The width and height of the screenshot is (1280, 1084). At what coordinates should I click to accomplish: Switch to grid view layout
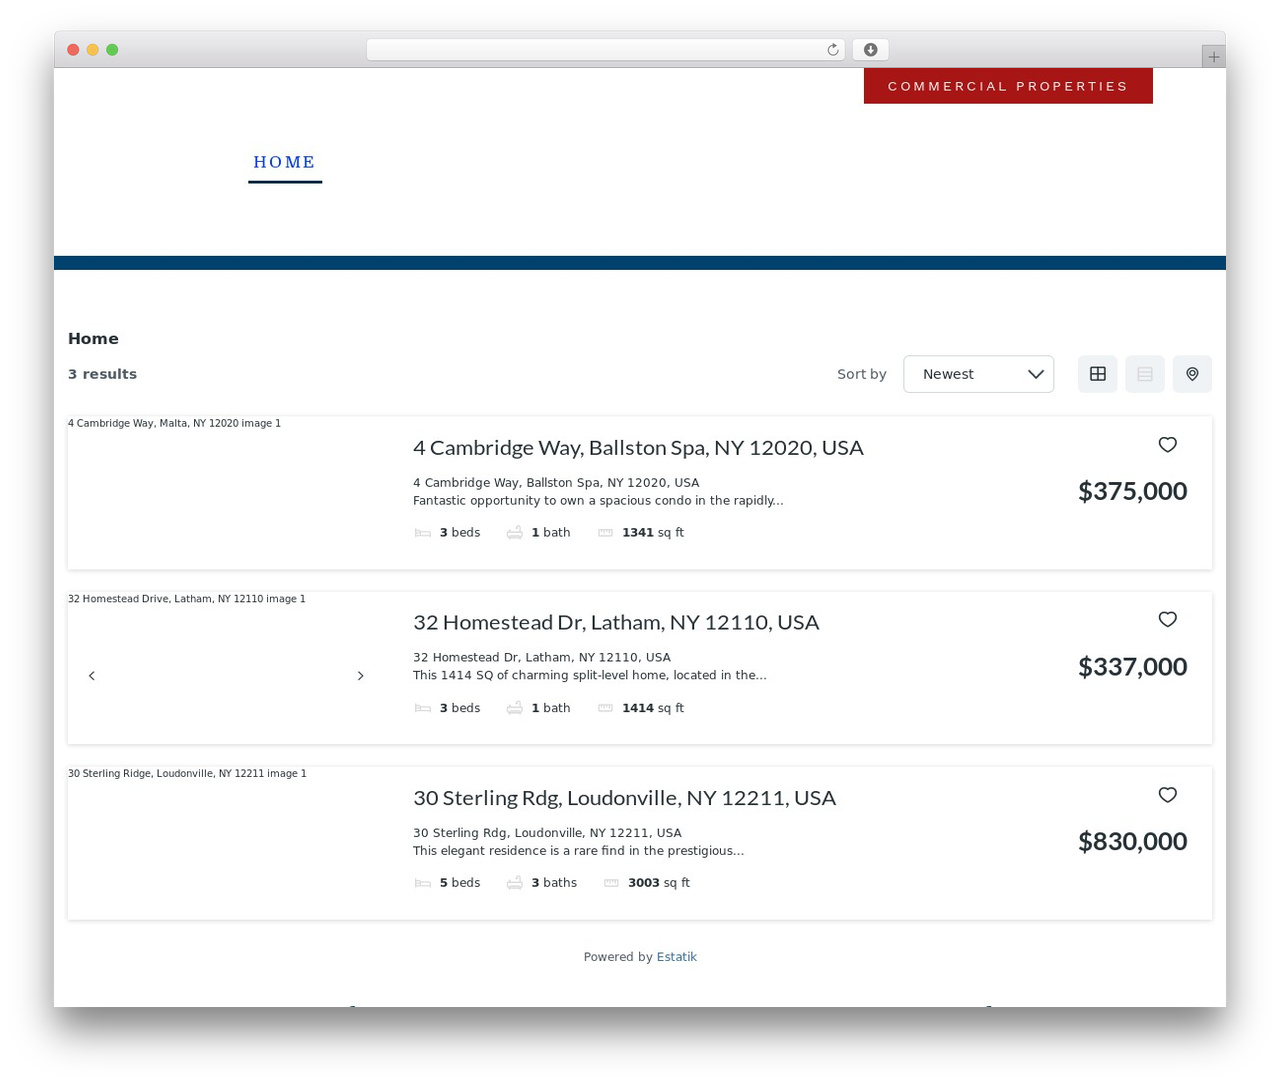pos(1097,374)
